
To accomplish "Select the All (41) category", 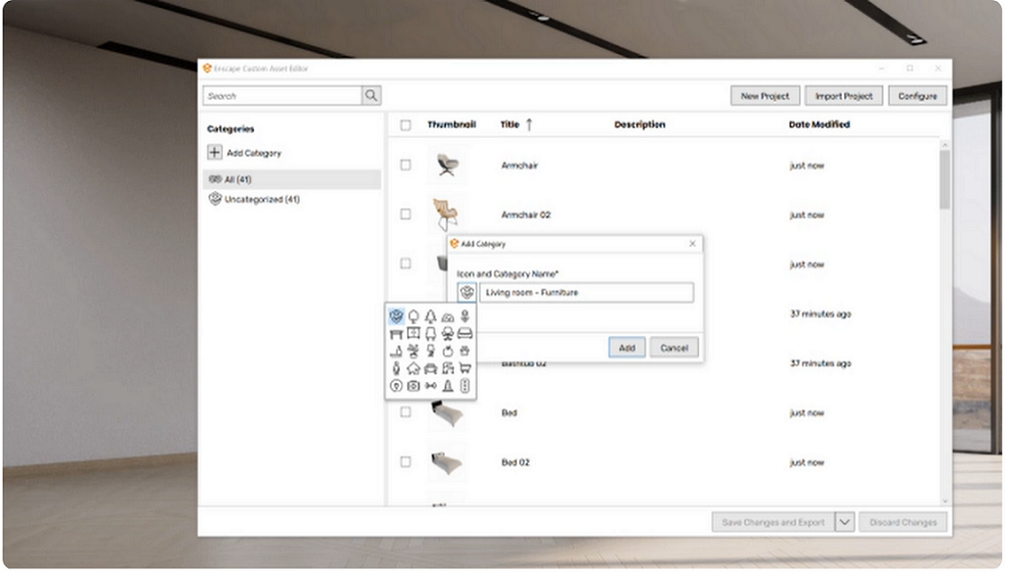I will click(240, 179).
